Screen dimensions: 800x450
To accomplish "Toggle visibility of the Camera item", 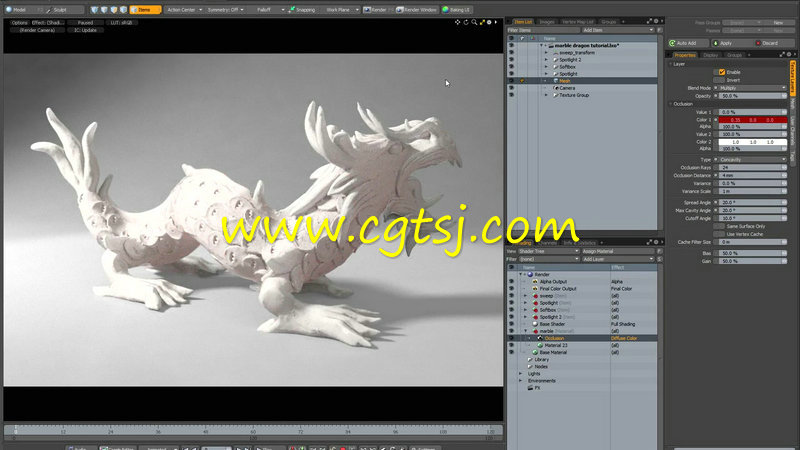I will pyautogui.click(x=511, y=88).
